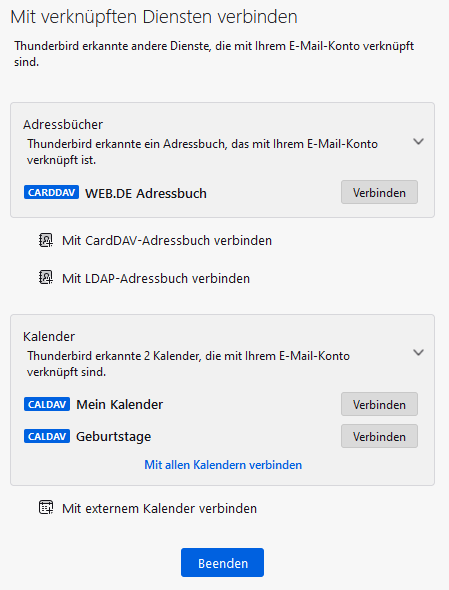
Task: Connect Geburtstage calendar with Verbinden button
Action: click(x=379, y=436)
